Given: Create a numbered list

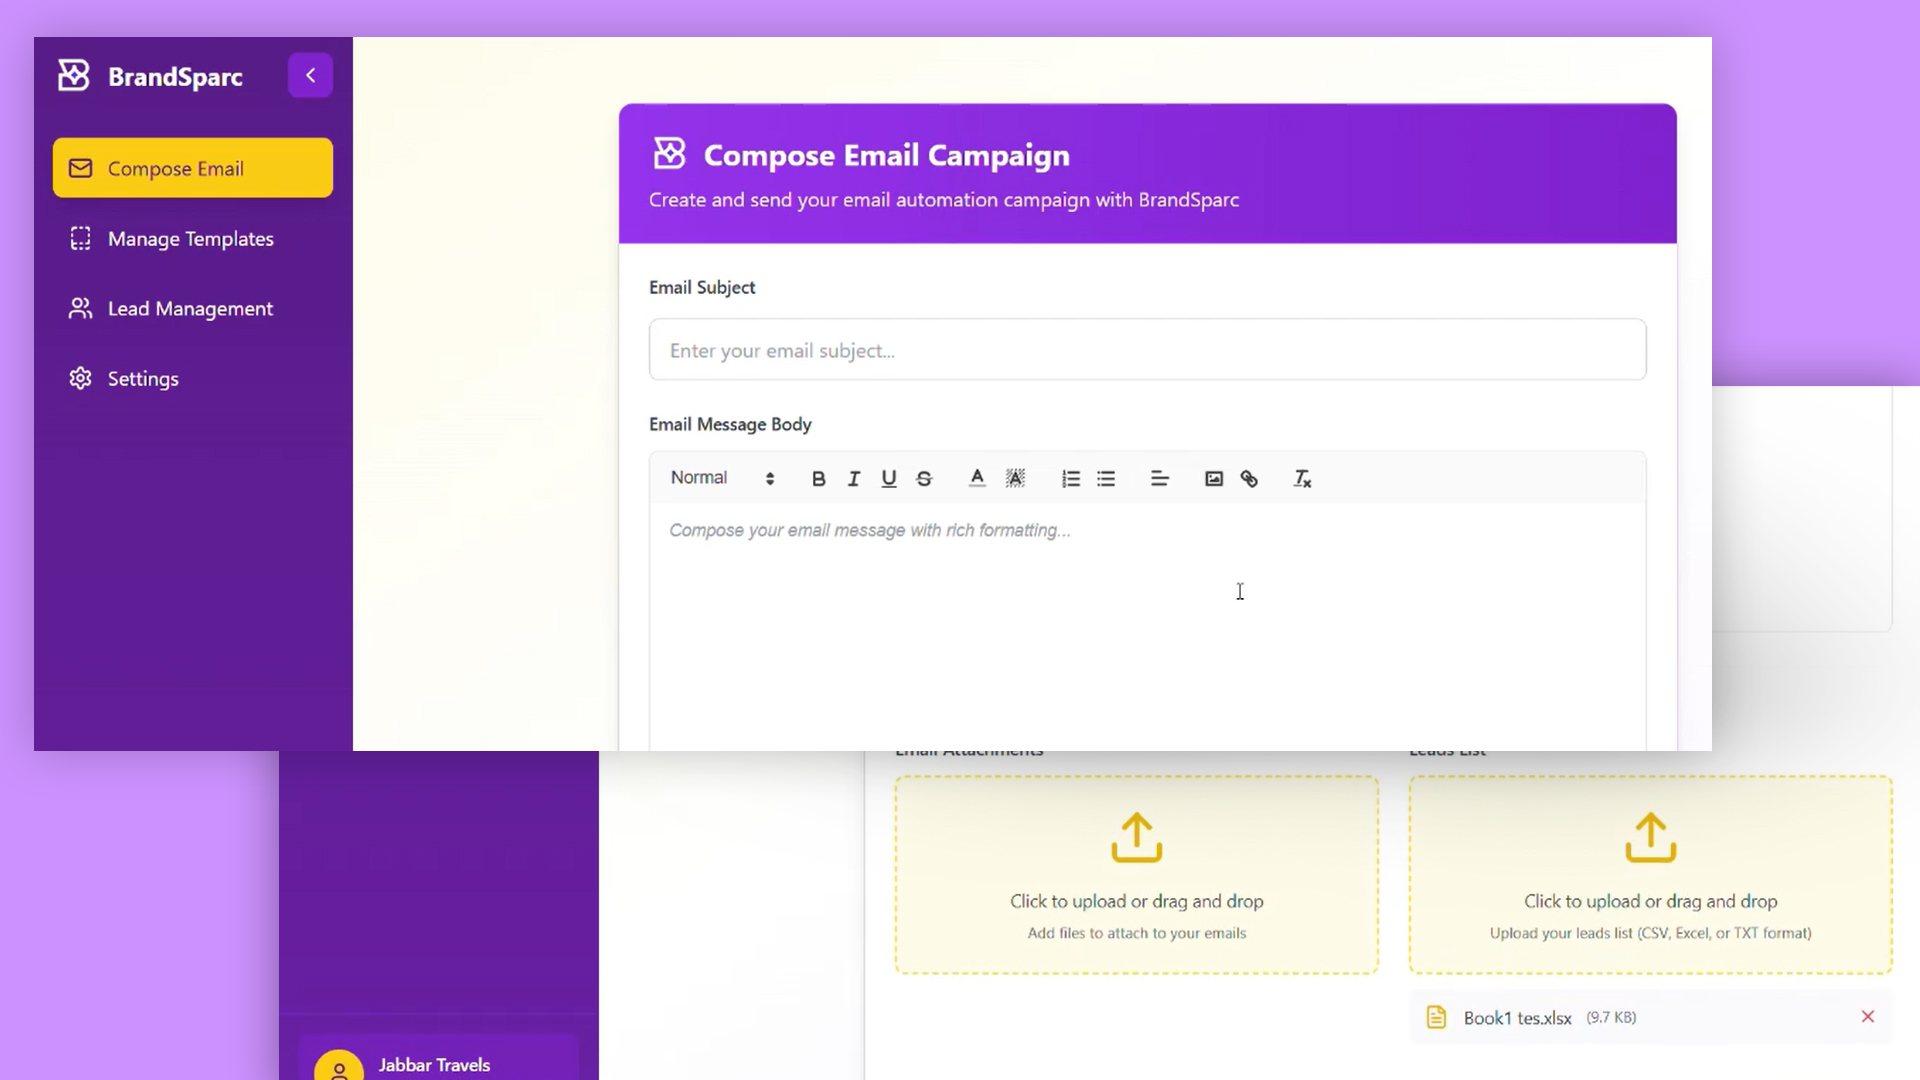Looking at the screenshot, I should 1070,478.
